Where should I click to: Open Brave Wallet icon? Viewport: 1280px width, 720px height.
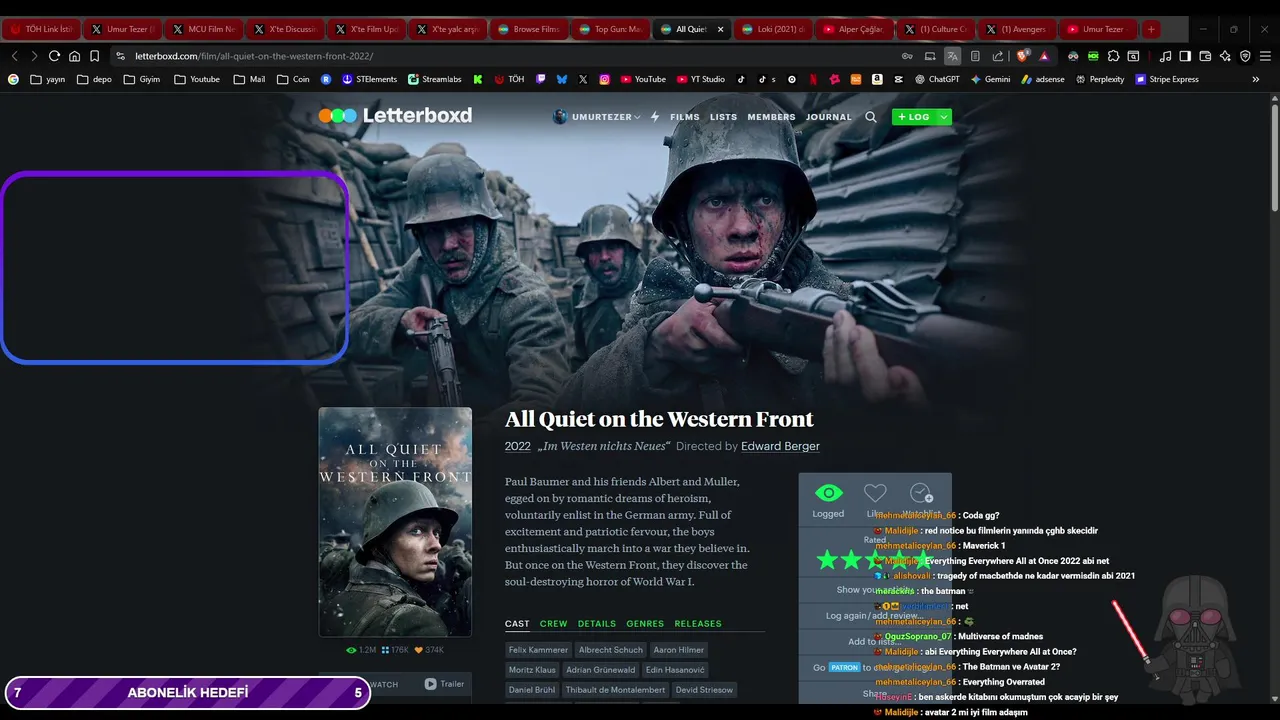tap(1205, 56)
